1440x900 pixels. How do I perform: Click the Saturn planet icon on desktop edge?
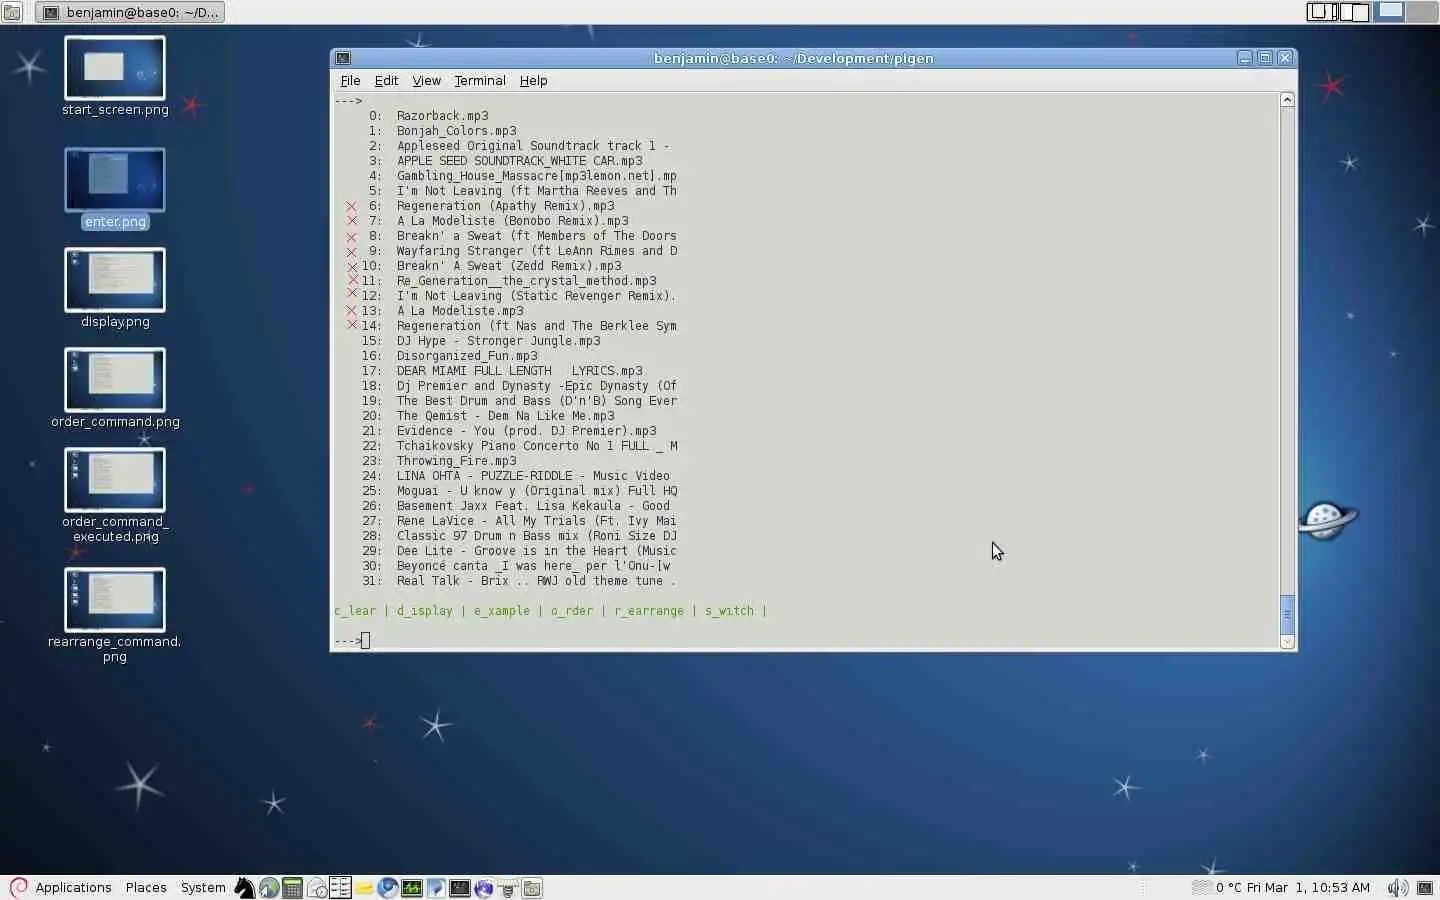point(1327,520)
